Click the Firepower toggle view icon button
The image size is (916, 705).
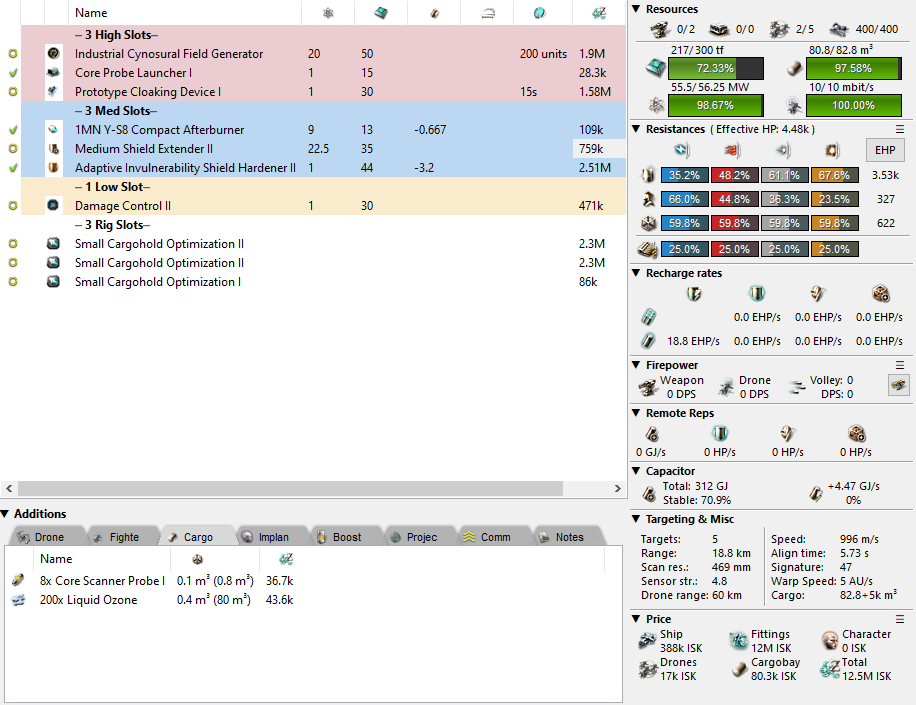pyautogui.click(x=899, y=385)
